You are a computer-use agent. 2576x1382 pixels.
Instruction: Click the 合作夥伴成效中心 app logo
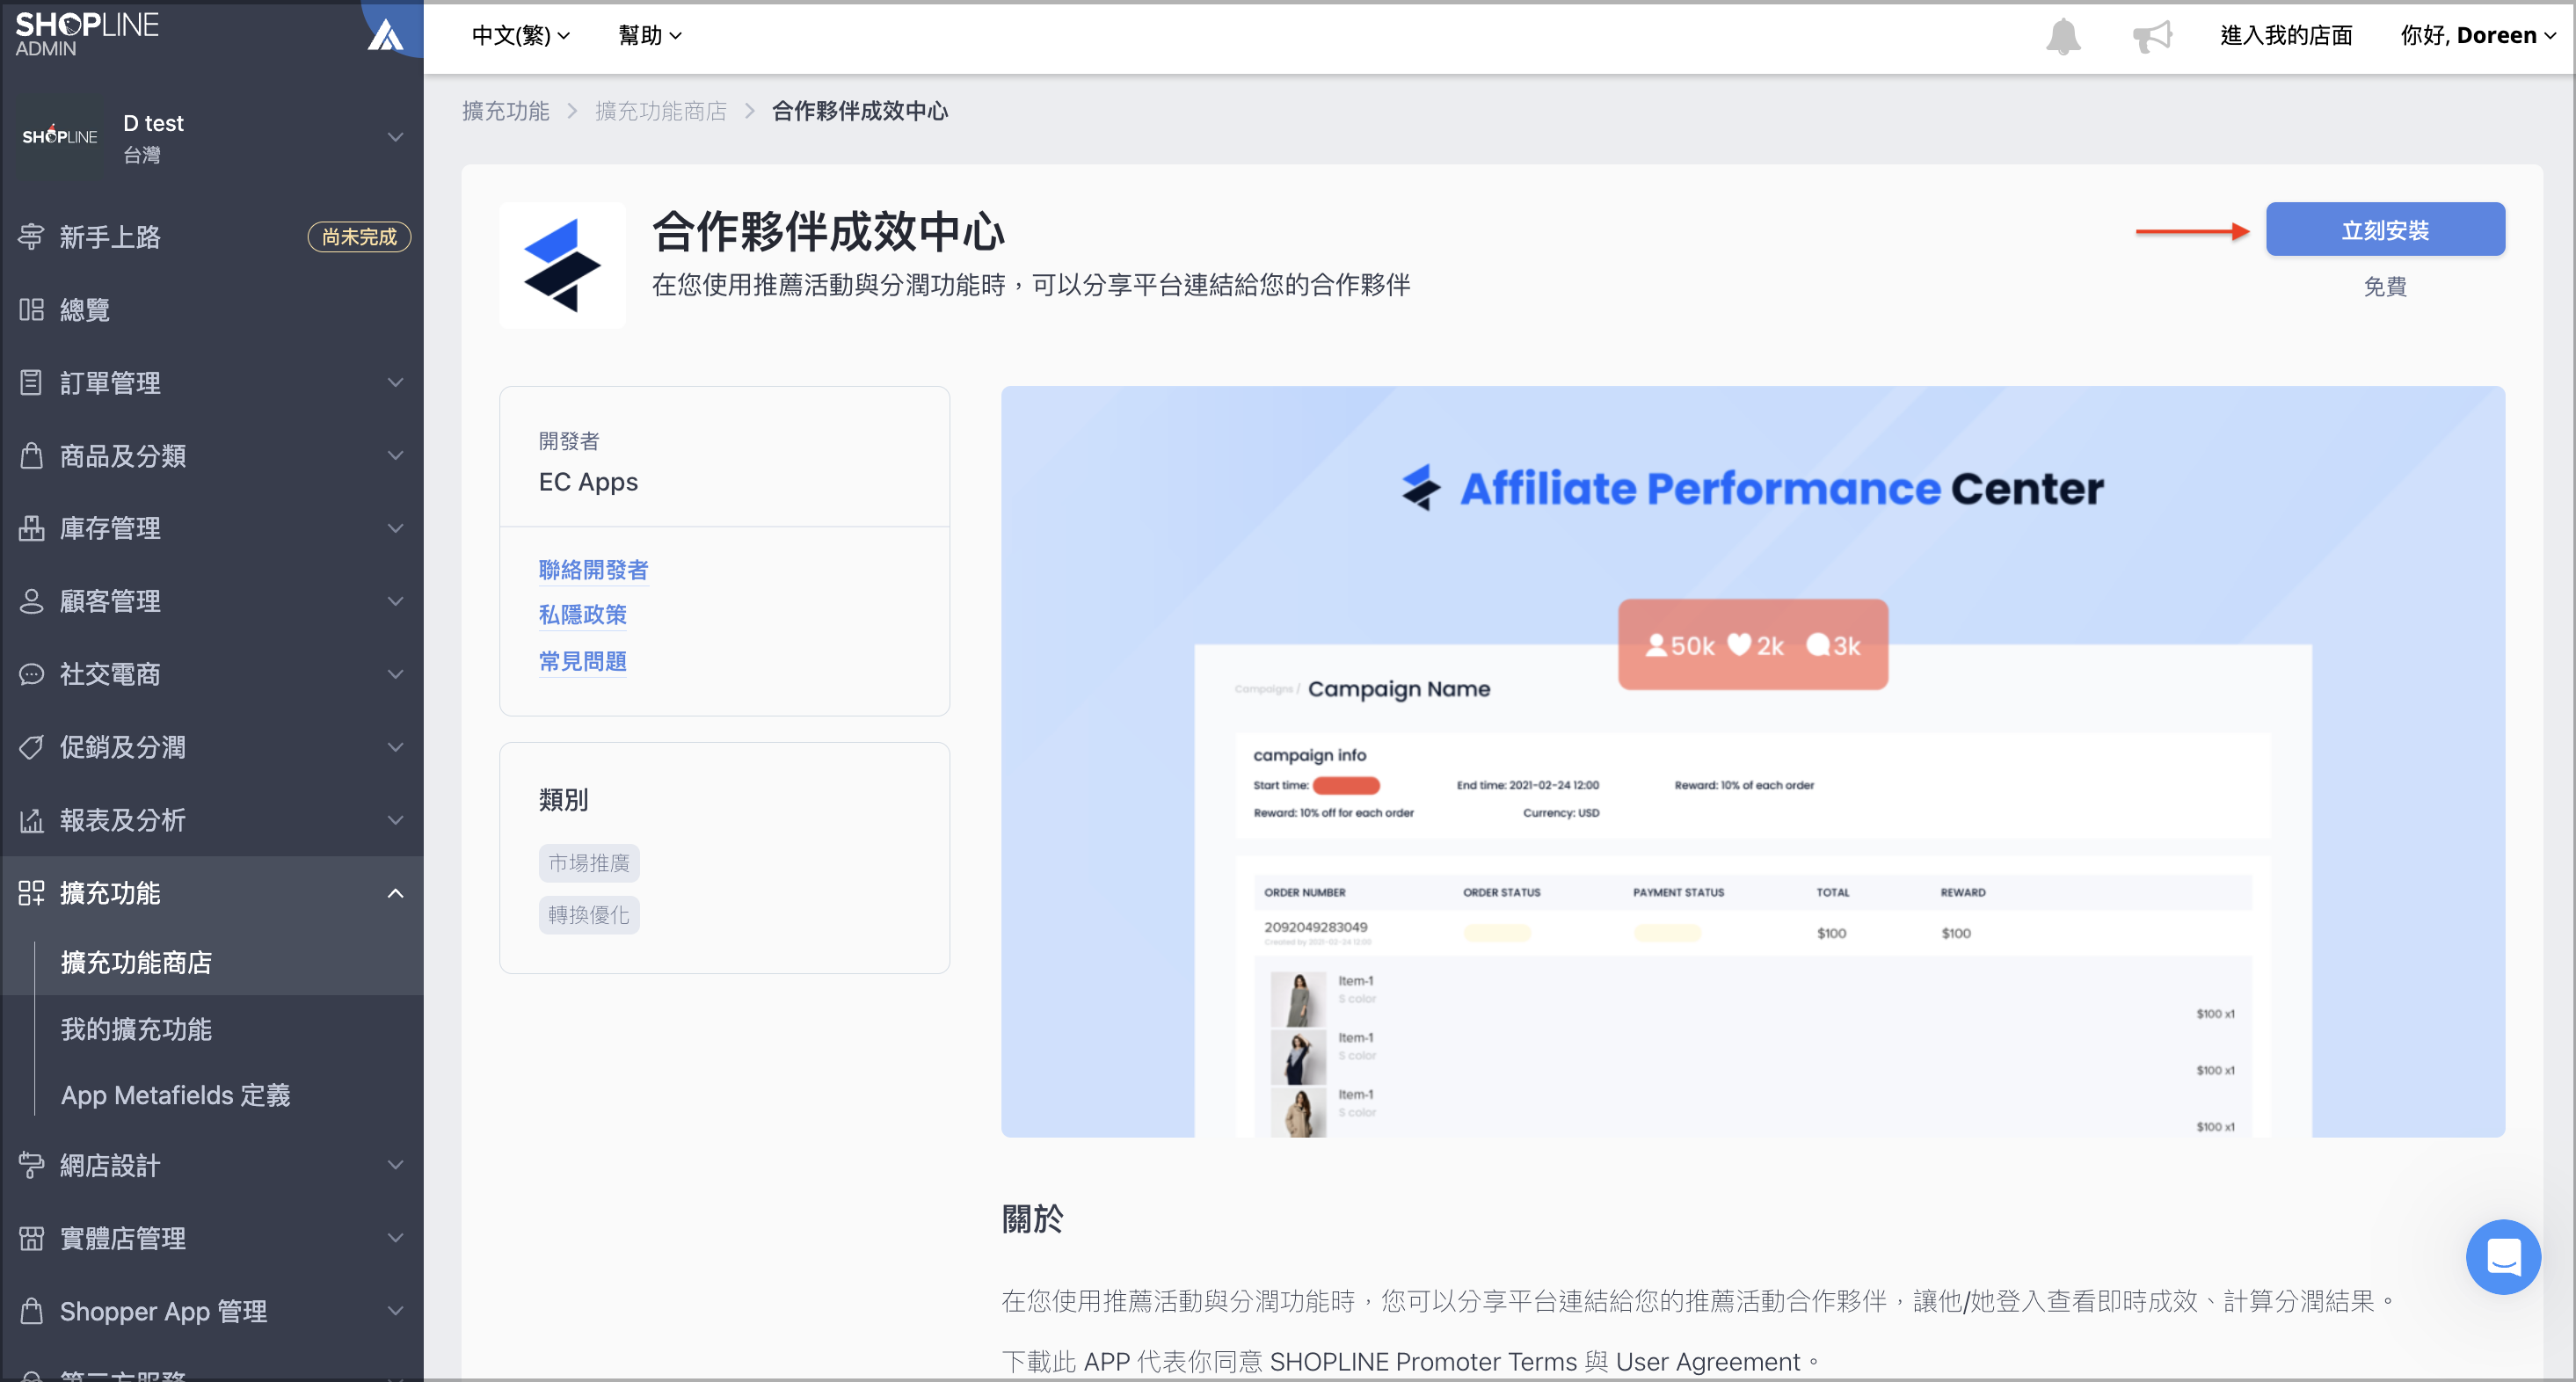point(562,265)
